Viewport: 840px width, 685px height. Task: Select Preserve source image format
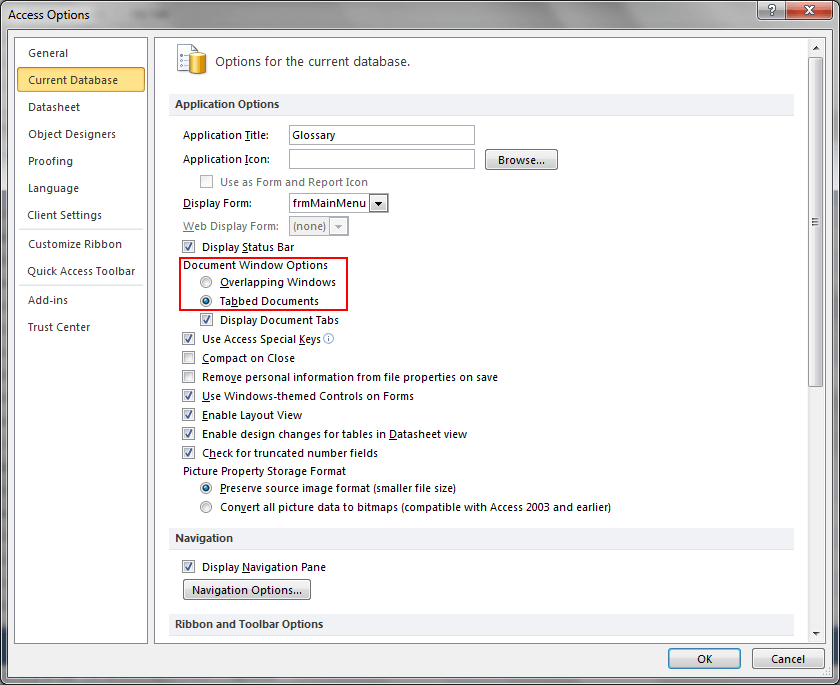pos(206,488)
